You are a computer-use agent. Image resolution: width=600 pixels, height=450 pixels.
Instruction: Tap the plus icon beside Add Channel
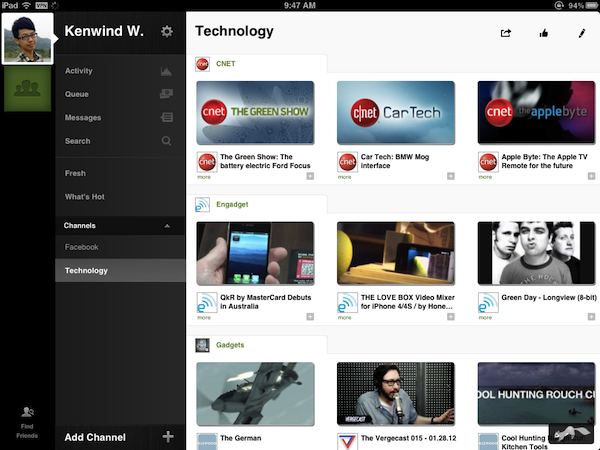point(168,437)
